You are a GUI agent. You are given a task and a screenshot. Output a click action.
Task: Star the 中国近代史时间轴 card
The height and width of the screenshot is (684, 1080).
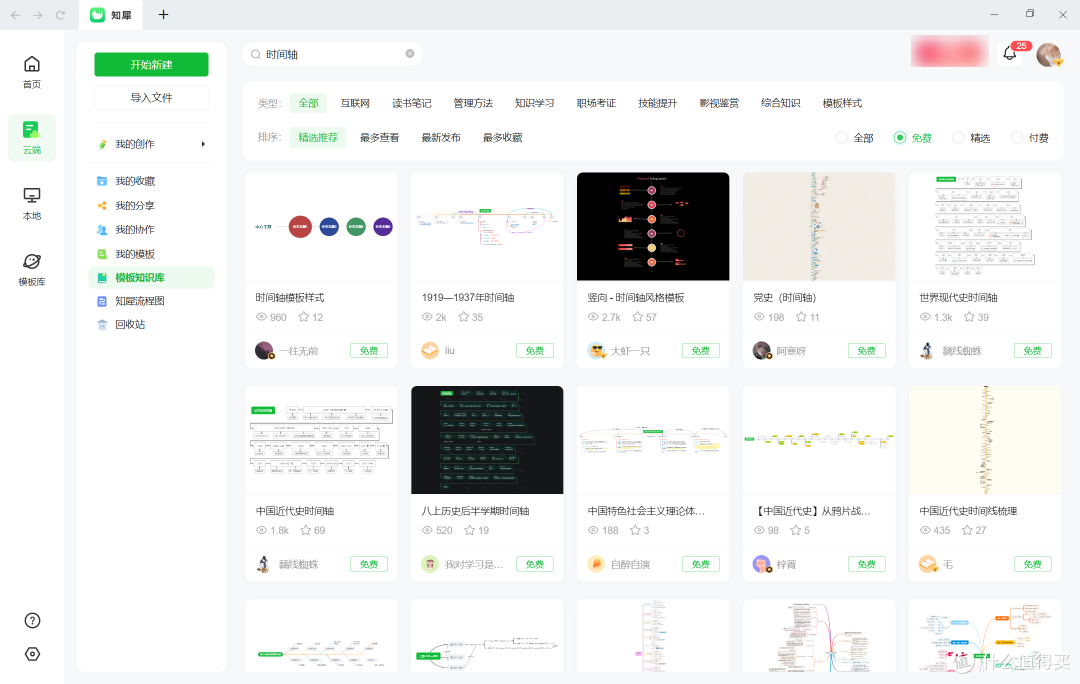coord(306,530)
